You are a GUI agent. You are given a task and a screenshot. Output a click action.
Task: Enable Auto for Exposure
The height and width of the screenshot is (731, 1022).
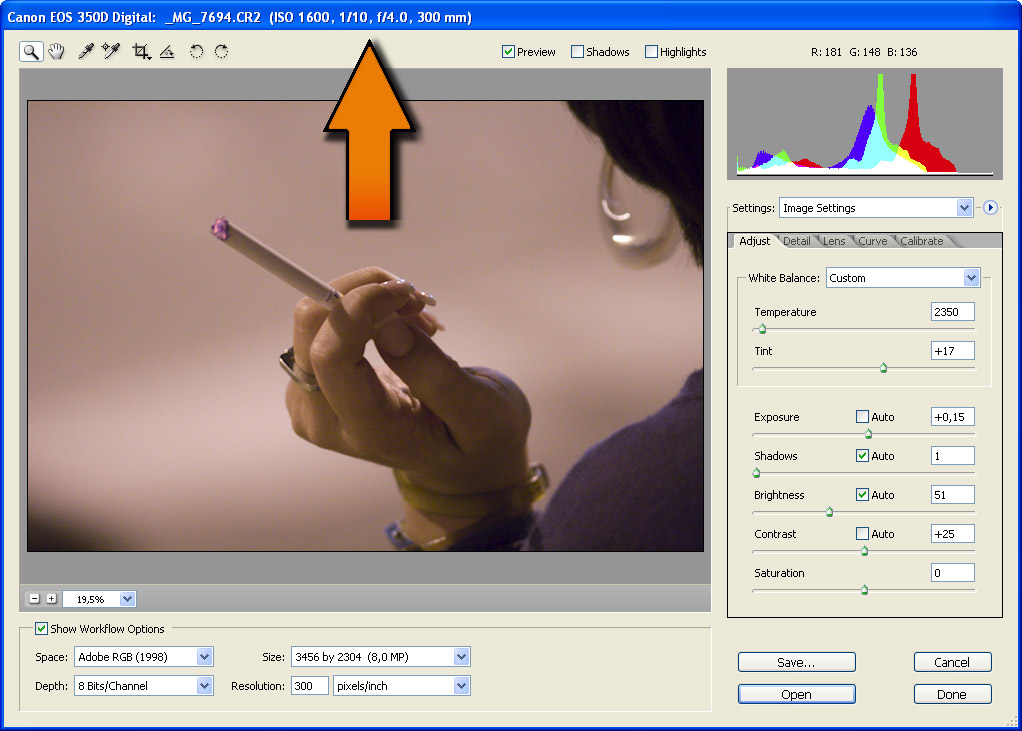[x=862, y=416]
